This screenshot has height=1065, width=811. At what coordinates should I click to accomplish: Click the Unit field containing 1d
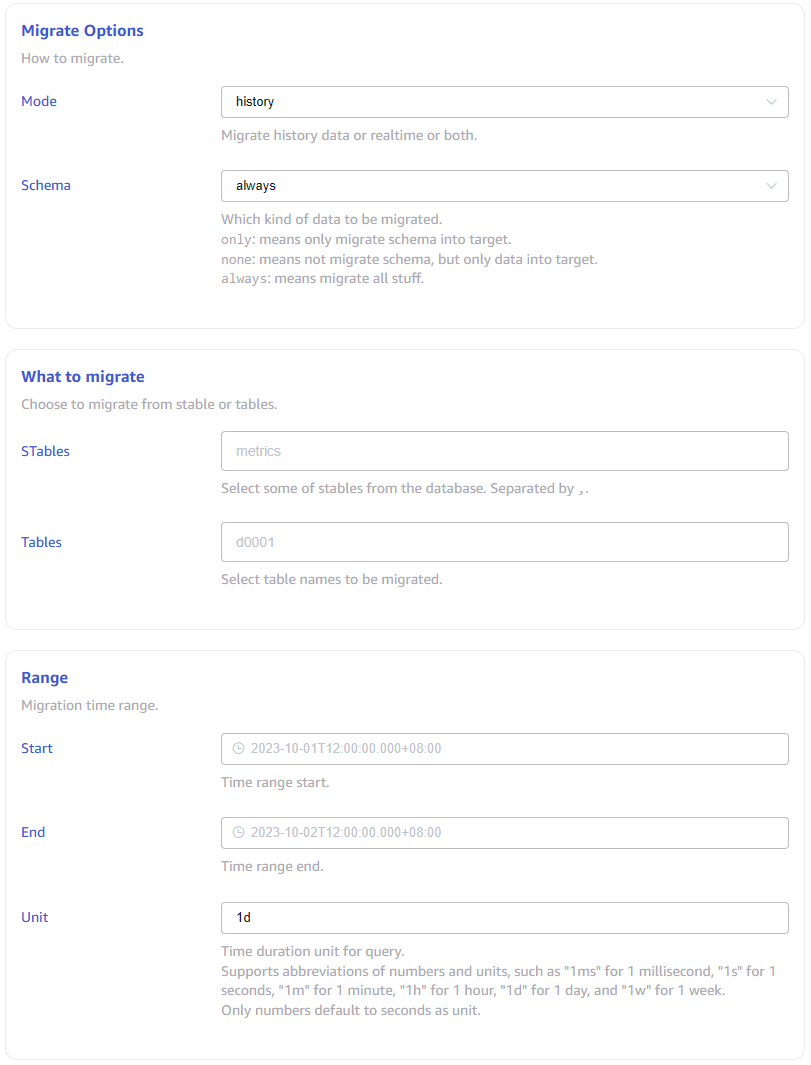point(504,917)
